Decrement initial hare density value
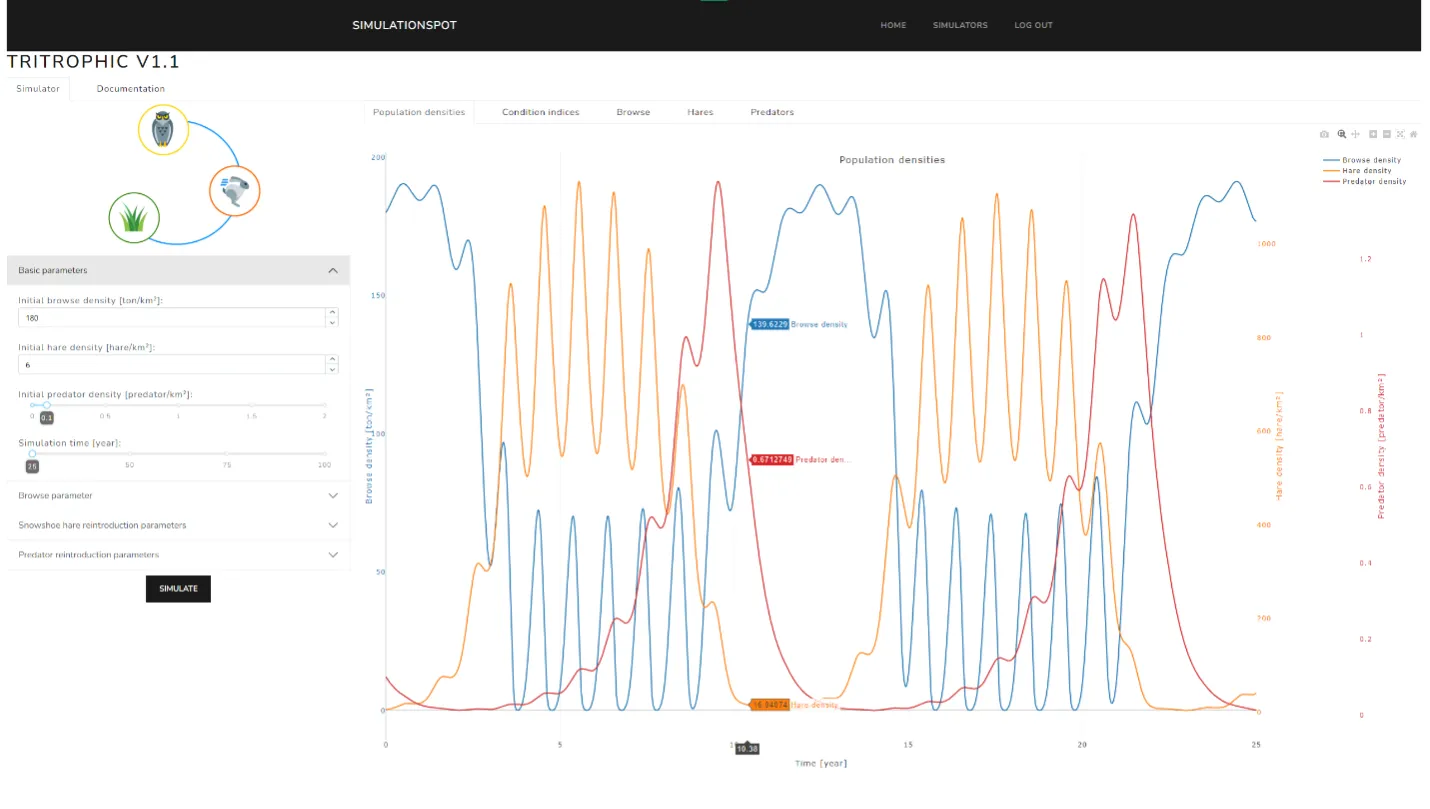This screenshot has width=1430, height=809. [x=332, y=369]
